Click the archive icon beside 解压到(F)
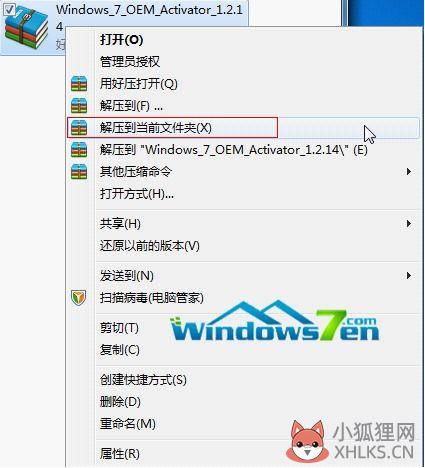The width and height of the screenshot is (425, 468). coord(79,106)
